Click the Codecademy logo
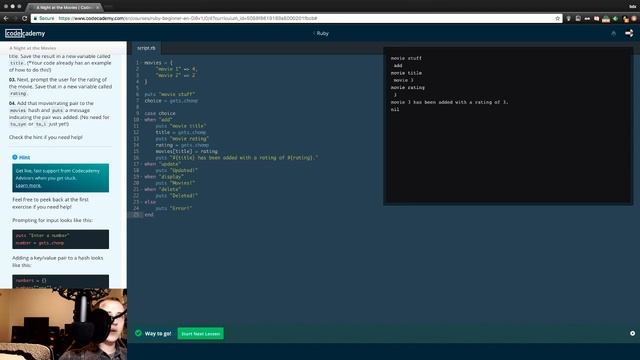 coord(25,33)
